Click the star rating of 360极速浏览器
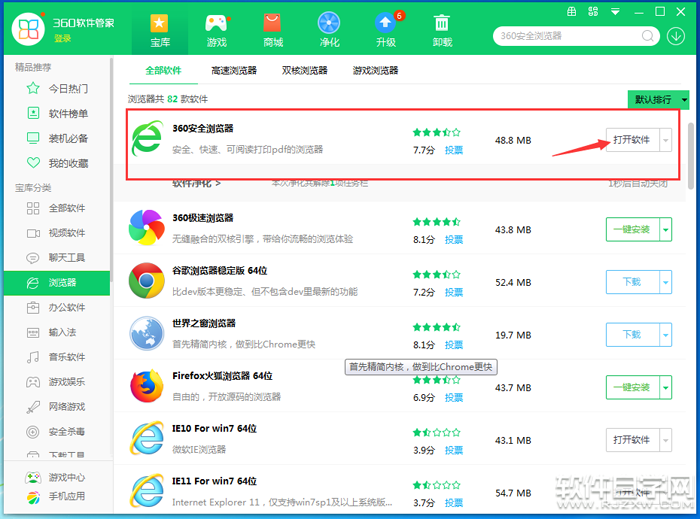Screen dimensions: 700x519 click(437, 222)
